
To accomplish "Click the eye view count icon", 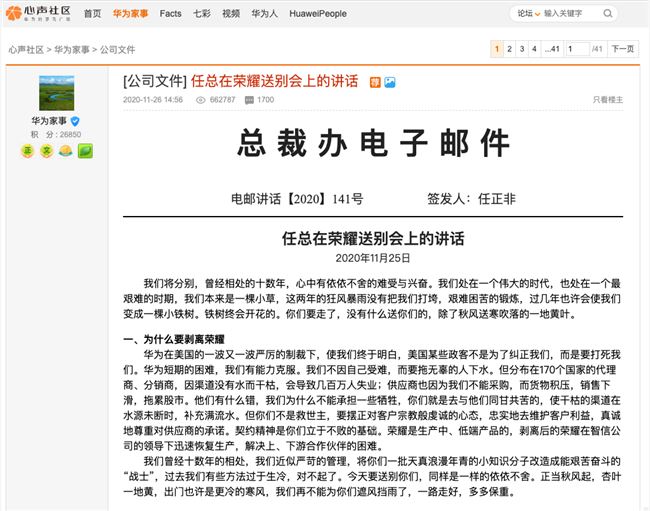I will click(201, 100).
